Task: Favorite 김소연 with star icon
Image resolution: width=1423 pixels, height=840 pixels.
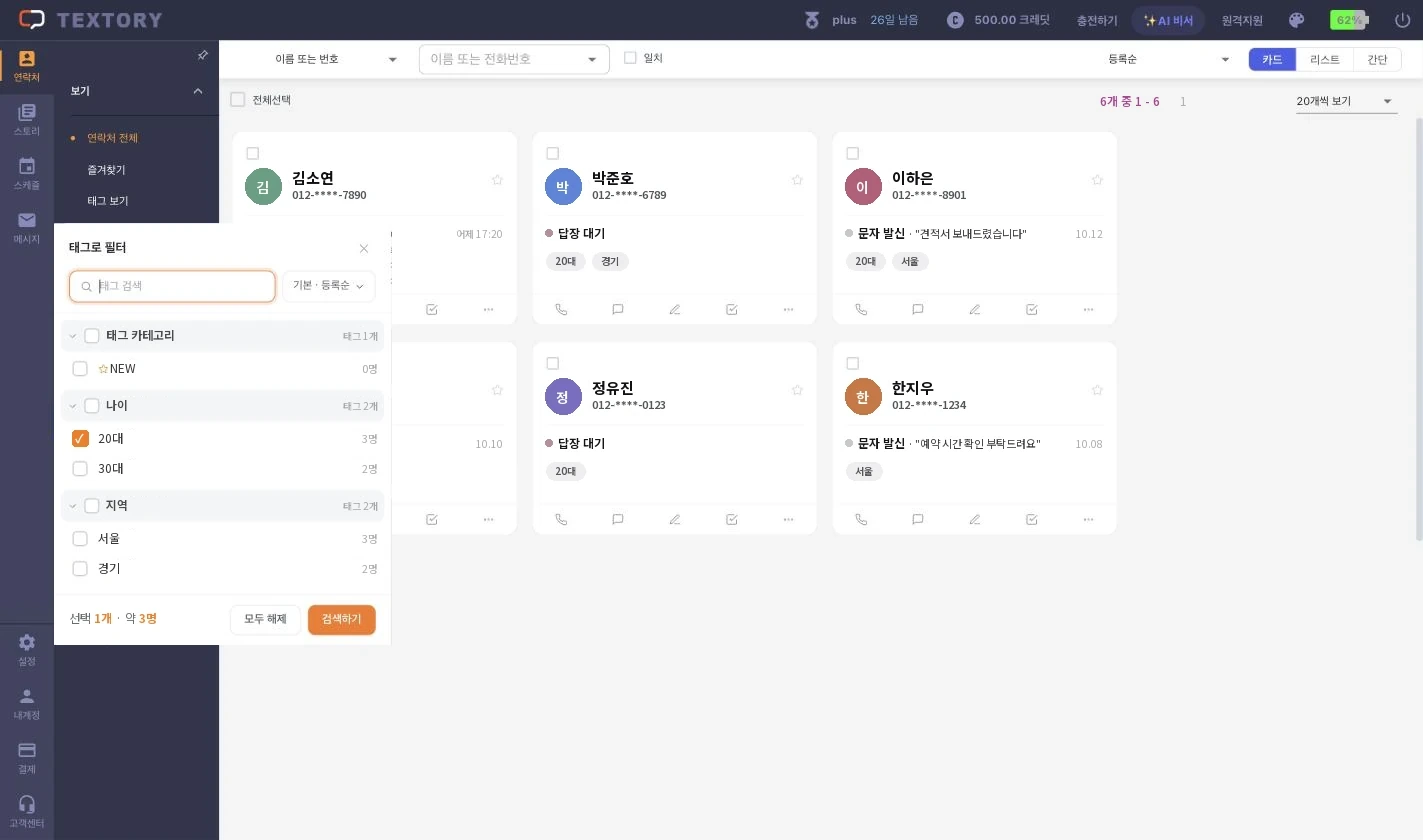Action: pyautogui.click(x=497, y=180)
